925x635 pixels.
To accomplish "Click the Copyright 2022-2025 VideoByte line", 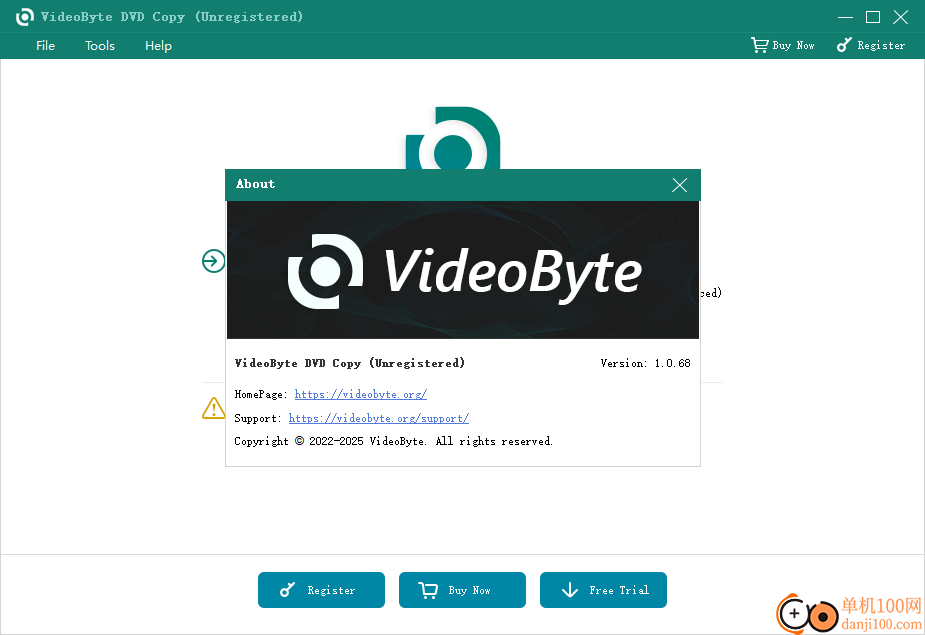I will 393,441.
